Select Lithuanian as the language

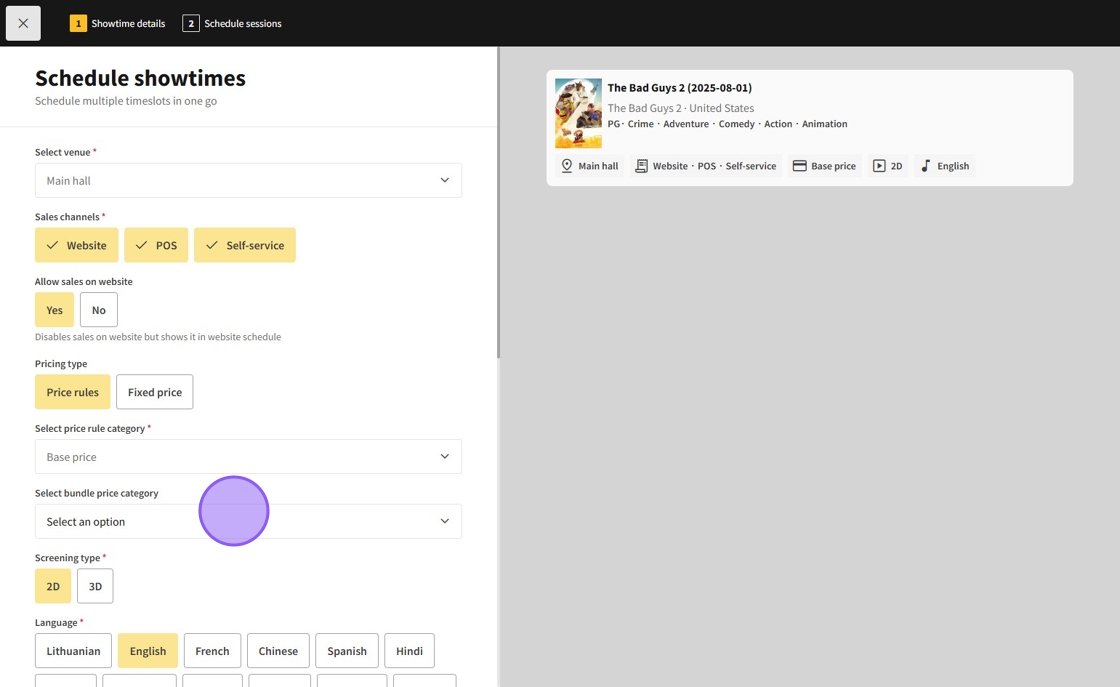73,651
